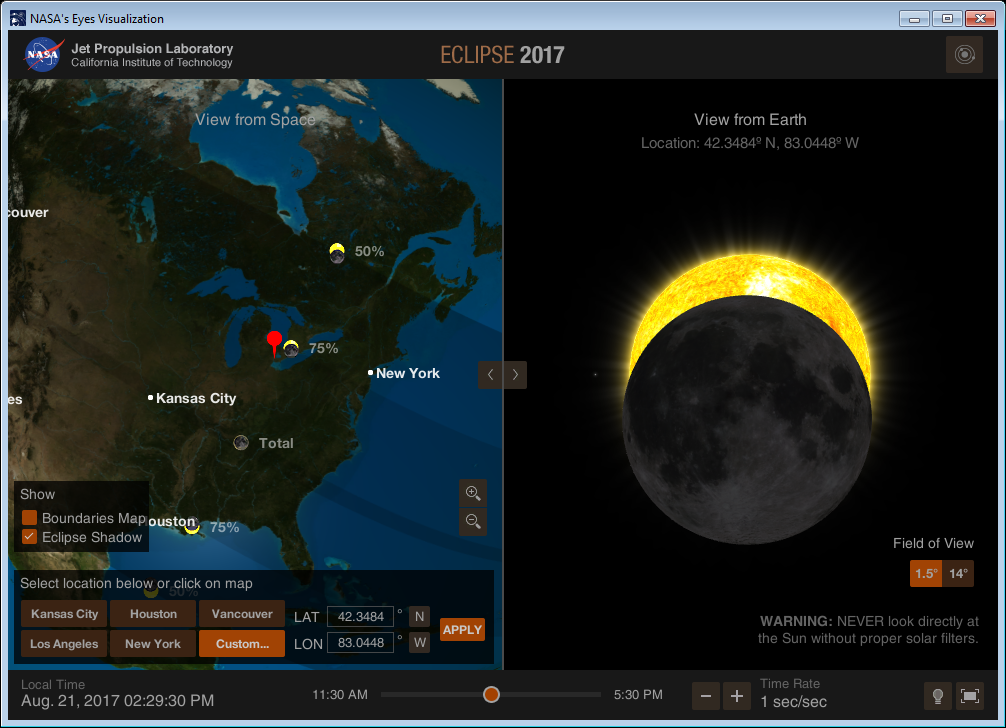Viewport: 1006px width, 728px height.
Task: Click the LAT input field
Action: coord(360,616)
